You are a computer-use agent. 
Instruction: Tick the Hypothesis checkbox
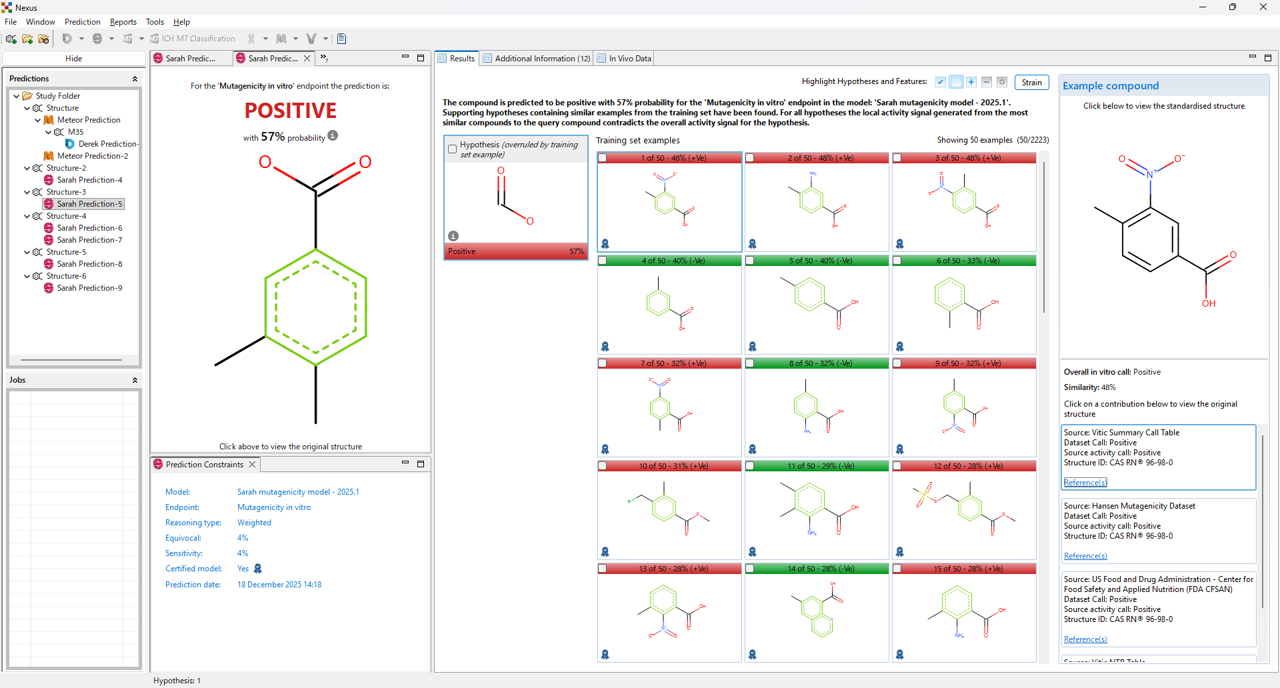click(x=452, y=149)
